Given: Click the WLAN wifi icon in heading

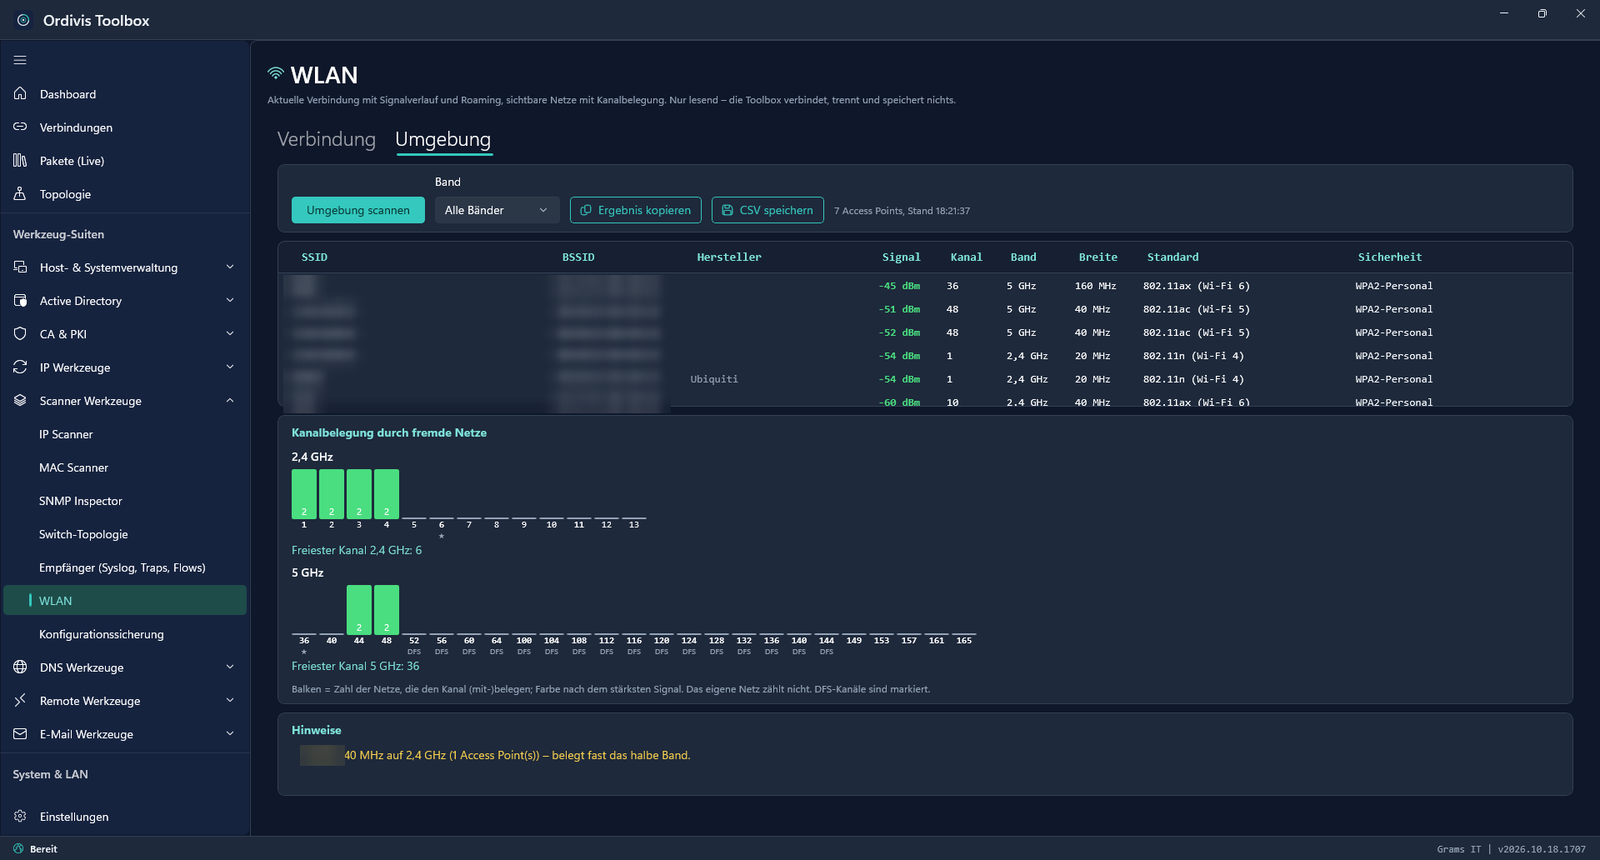Looking at the screenshot, I should [x=276, y=74].
